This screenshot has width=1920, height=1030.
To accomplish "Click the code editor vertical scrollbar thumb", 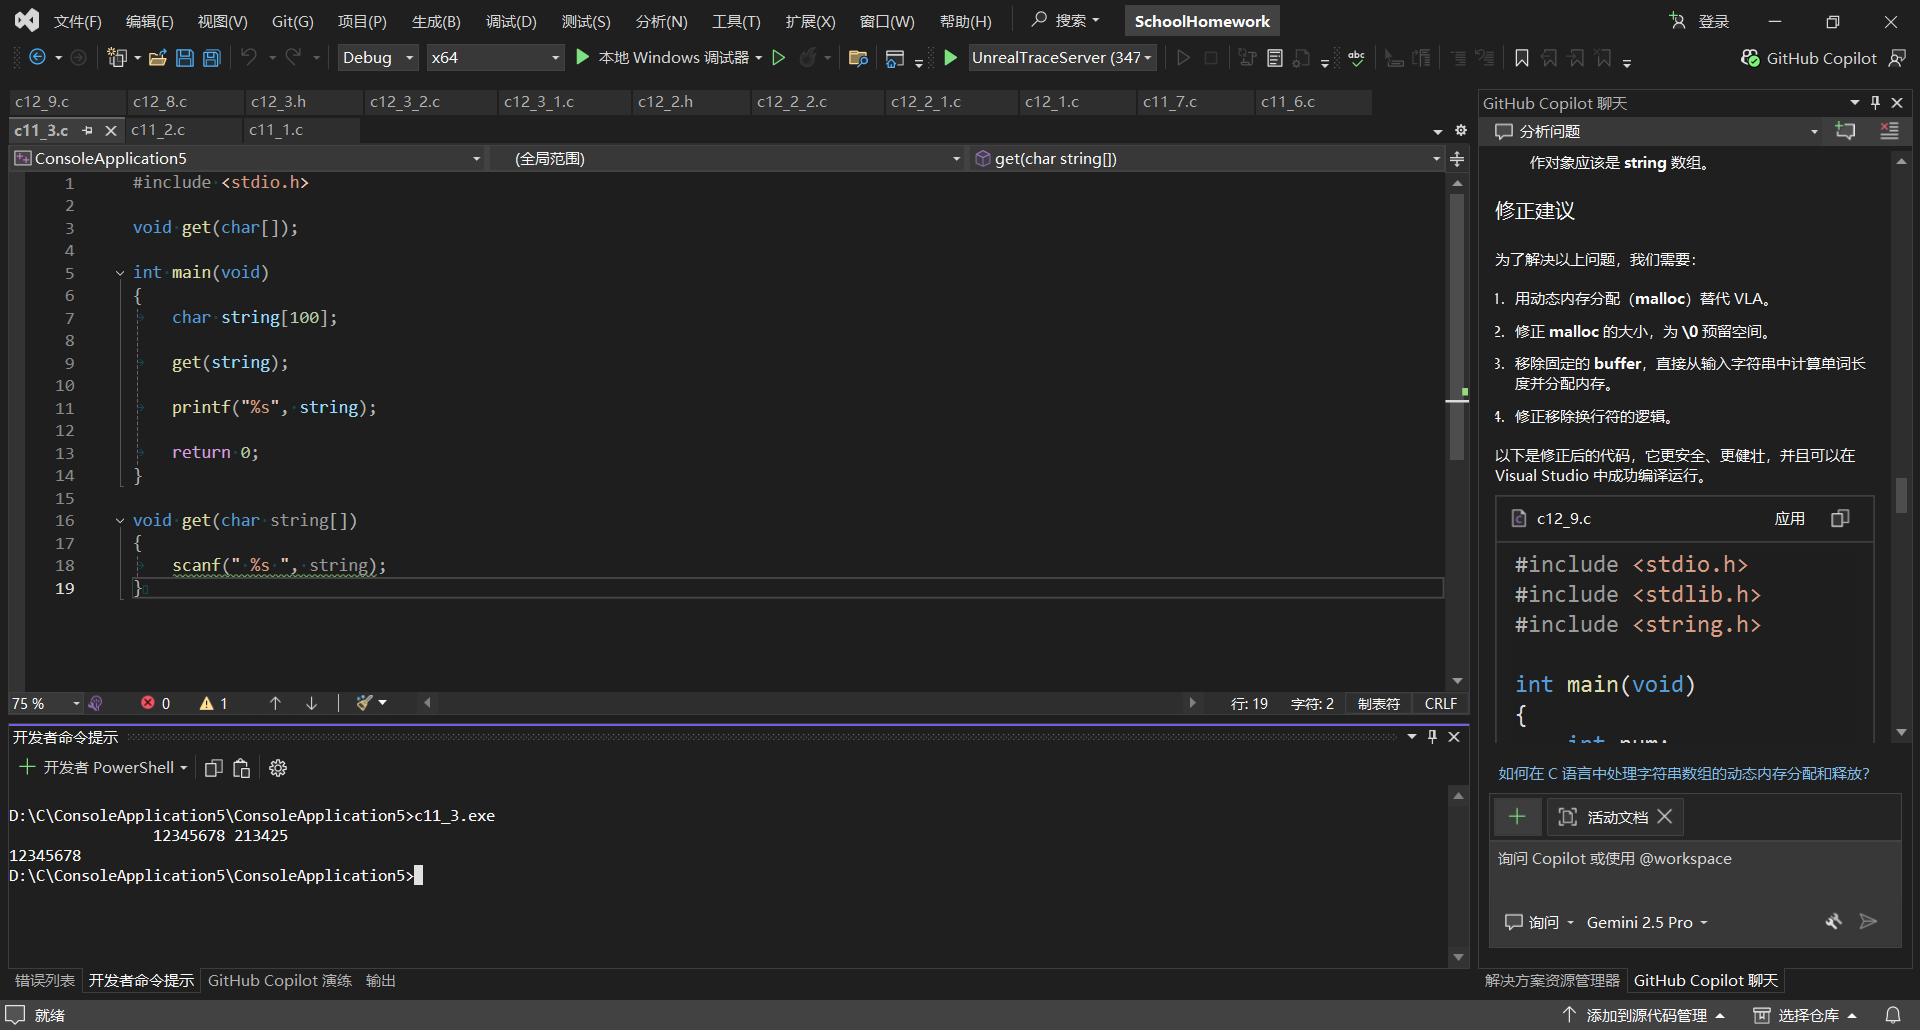I will click(1457, 327).
